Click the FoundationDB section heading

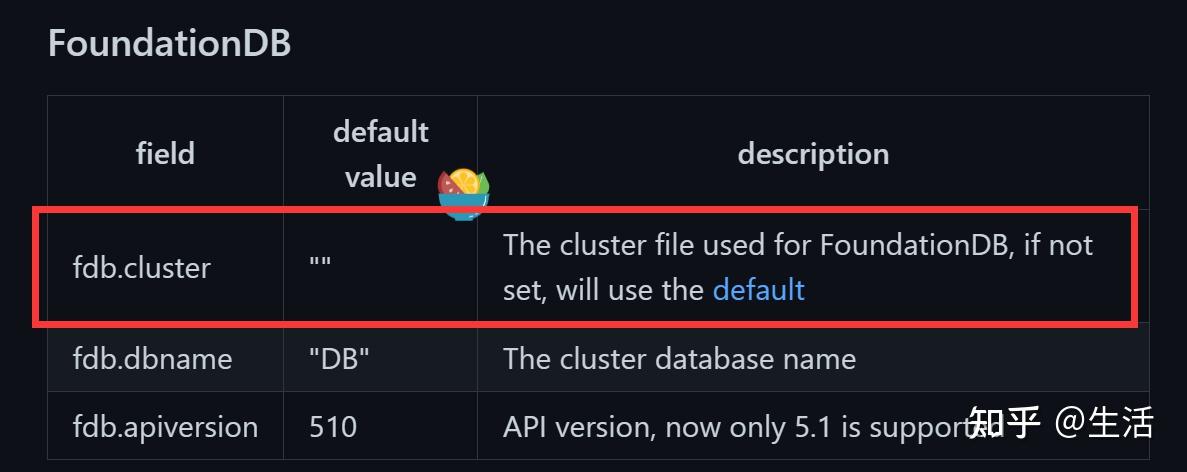(169, 44)
